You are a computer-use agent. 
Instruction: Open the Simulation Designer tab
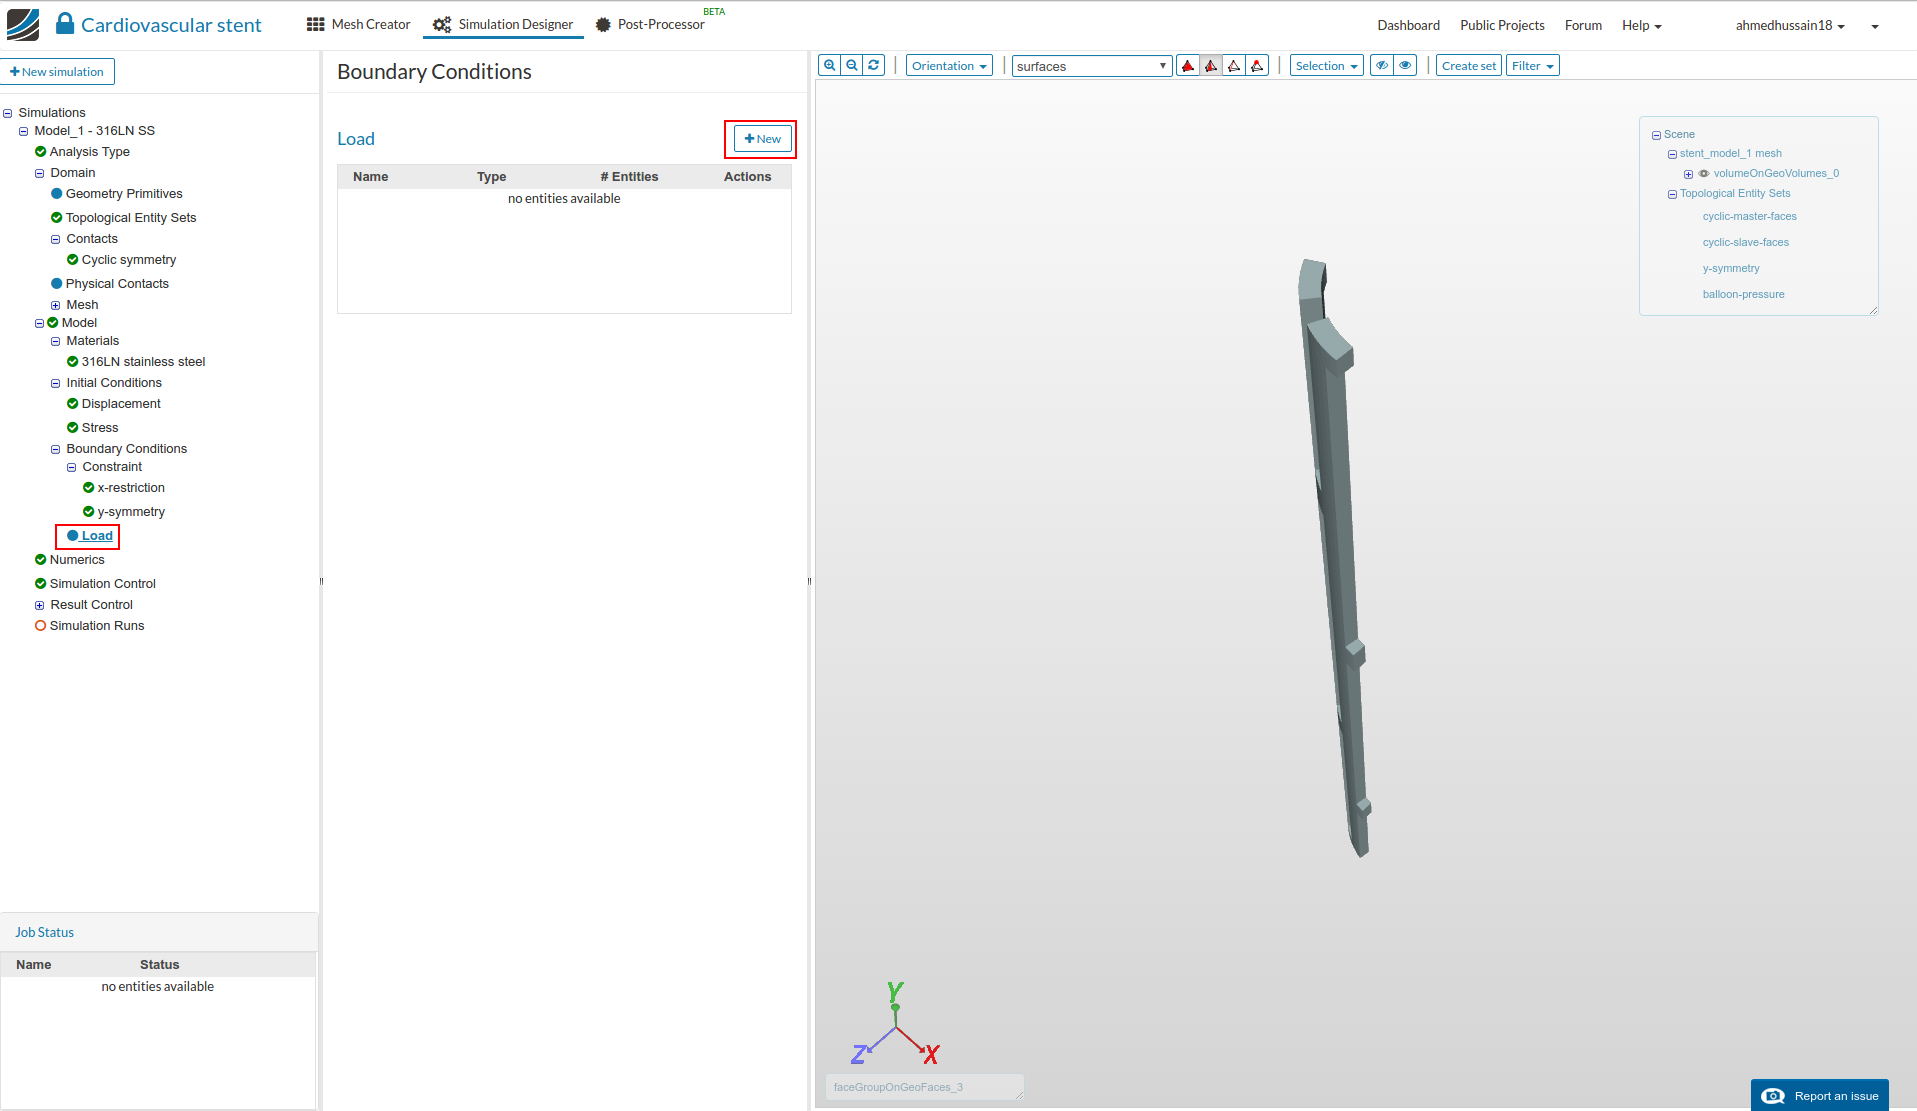click(503, 24)
